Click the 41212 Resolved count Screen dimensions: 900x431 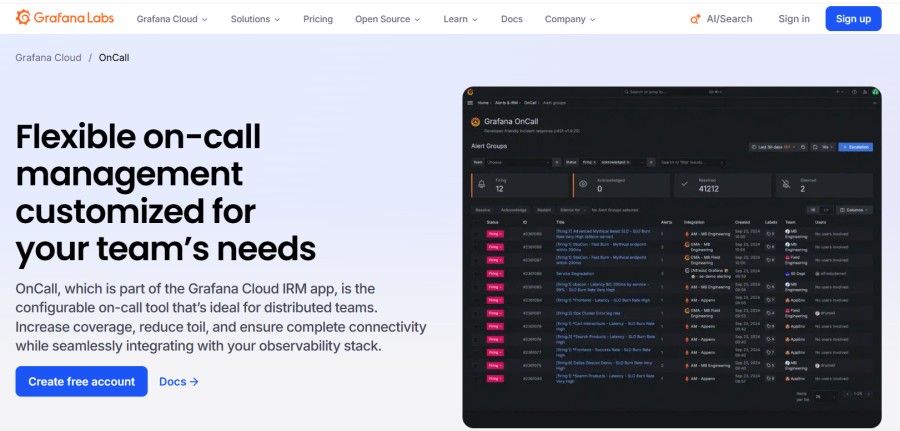pos(708,189)
